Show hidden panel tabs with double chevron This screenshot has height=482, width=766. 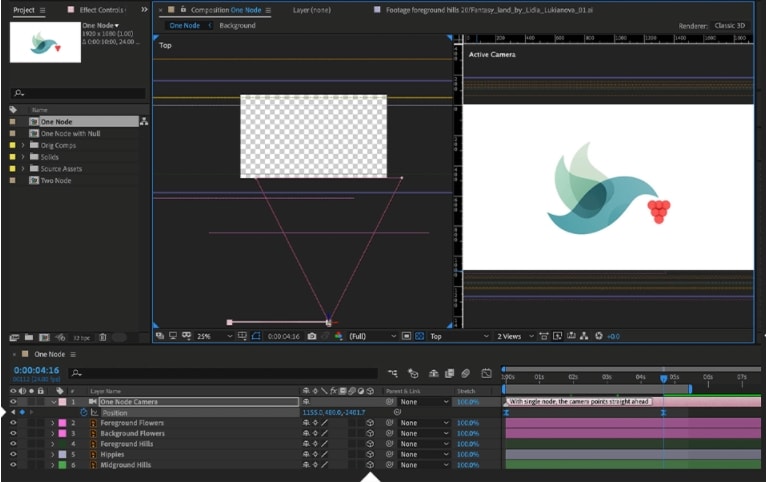(x=144, y=10)
